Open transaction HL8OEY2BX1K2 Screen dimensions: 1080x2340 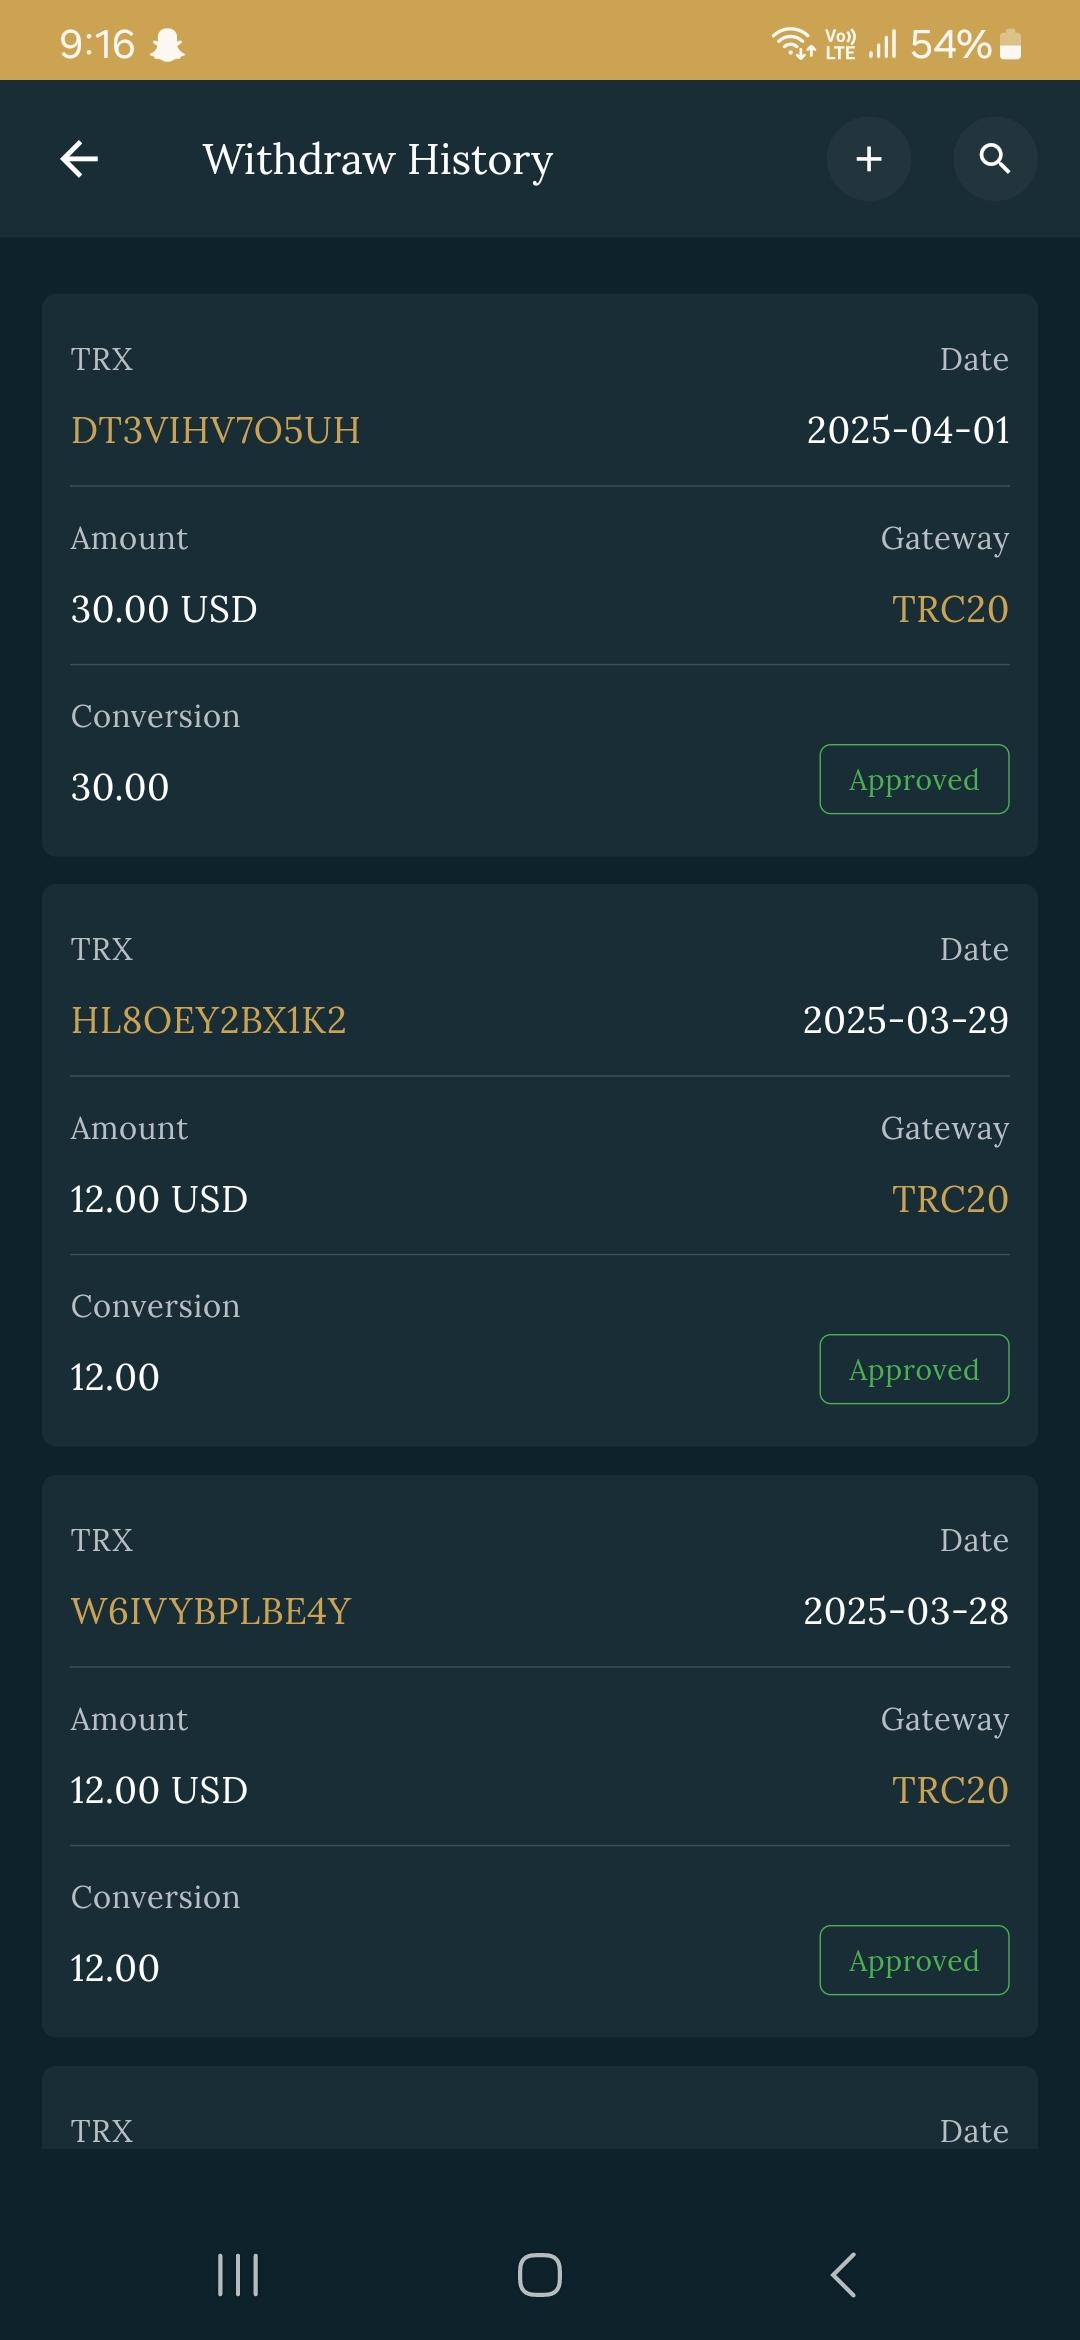208,1021
